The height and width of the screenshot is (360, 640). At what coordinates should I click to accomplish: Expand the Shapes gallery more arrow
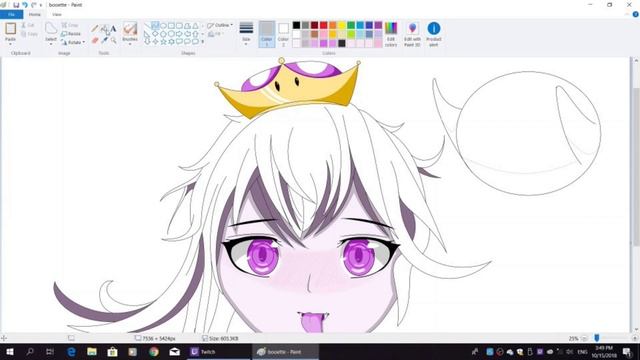(x=203, y=42)
